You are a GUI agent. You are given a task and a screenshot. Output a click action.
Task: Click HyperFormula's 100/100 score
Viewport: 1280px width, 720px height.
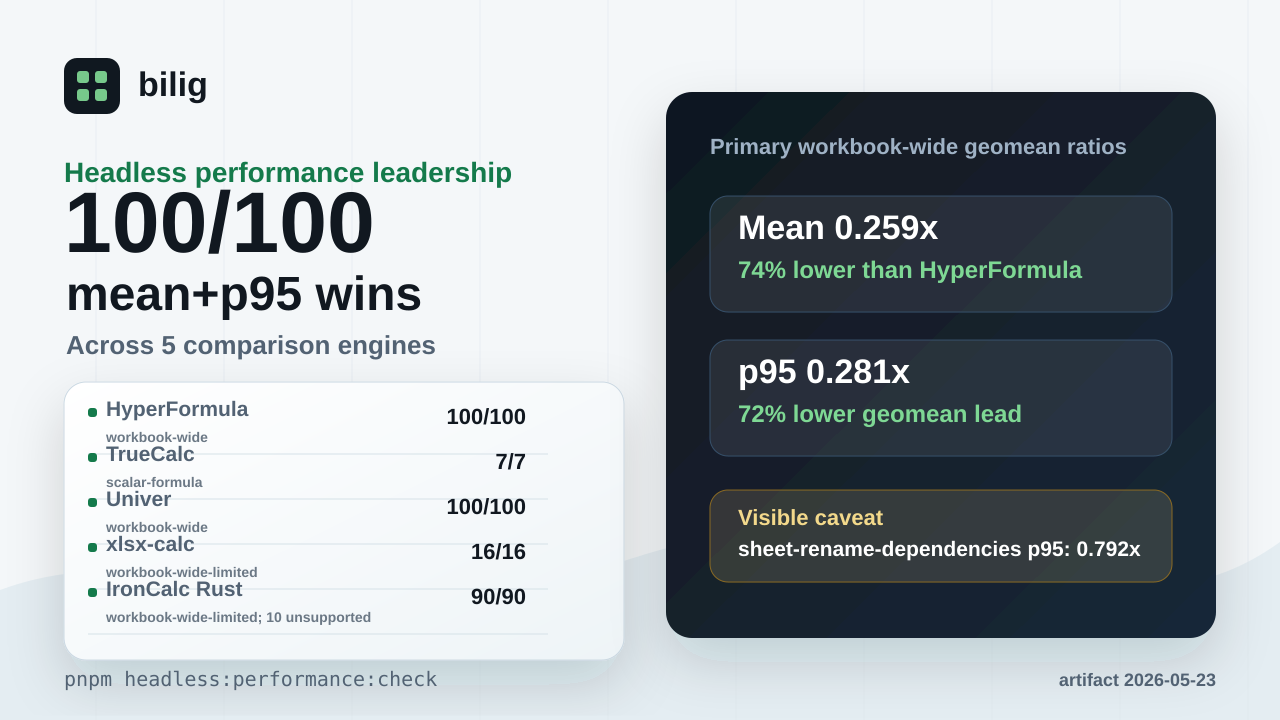click(x=486, y=417)
